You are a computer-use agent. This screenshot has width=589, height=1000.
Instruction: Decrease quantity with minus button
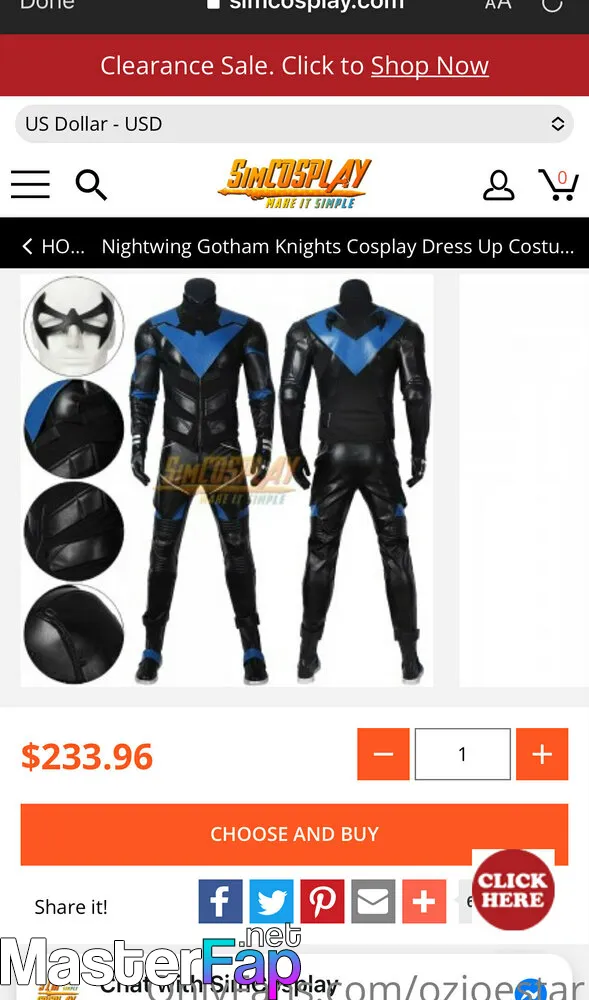pos(383,754)
